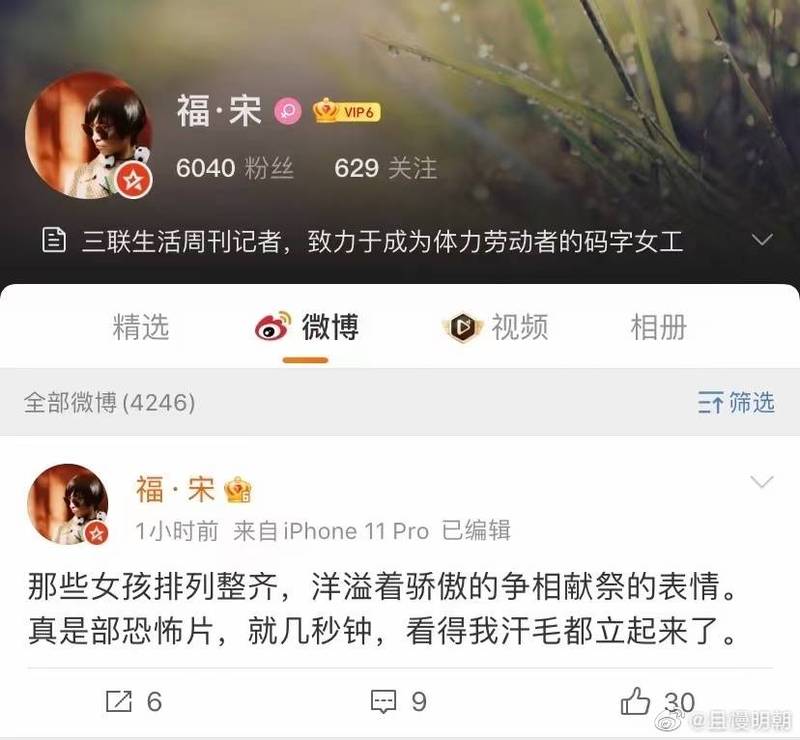The image size is (800, 740).
Task: Expand the profile bio with chevron
Action: (x=762, y=239)
